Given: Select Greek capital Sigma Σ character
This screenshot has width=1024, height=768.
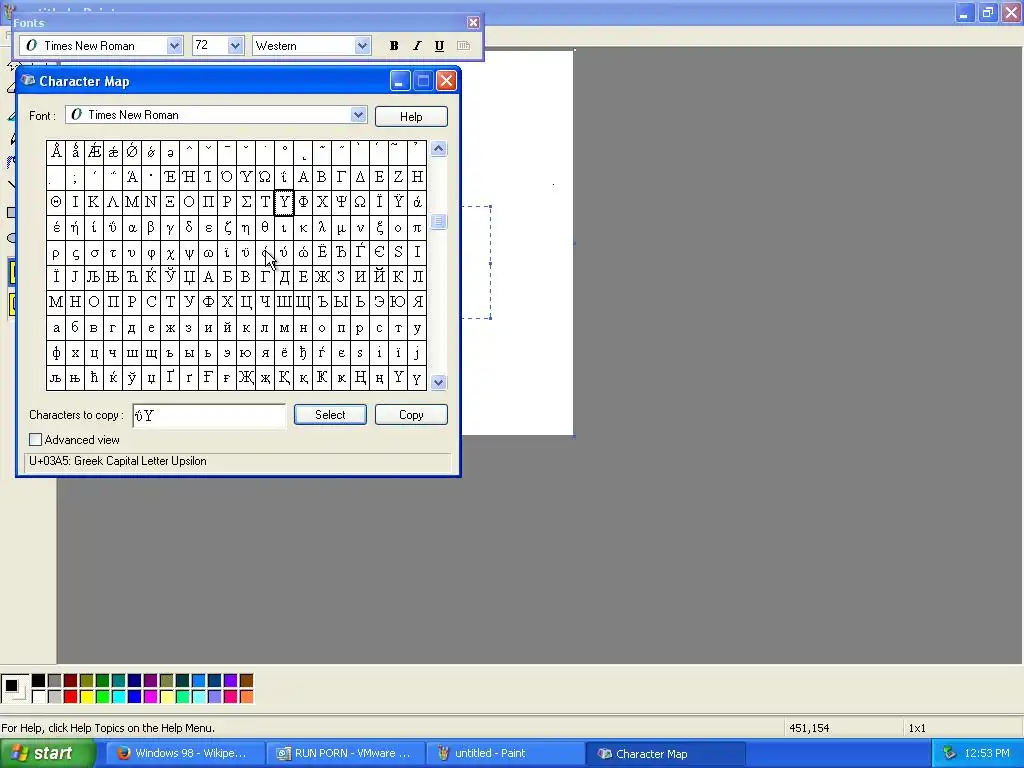Looking at the screenshot, I should point(246,202).
